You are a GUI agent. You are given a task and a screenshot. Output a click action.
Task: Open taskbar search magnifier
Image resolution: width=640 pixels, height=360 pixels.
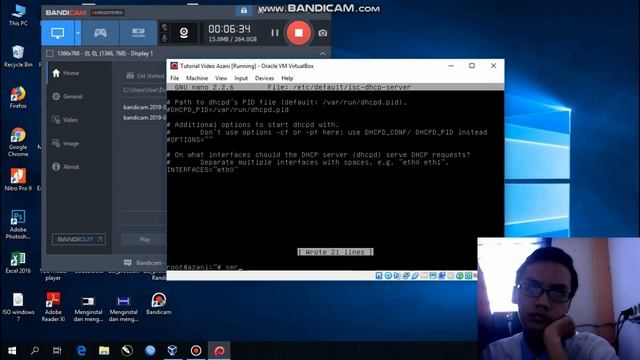tap(35, 351)
